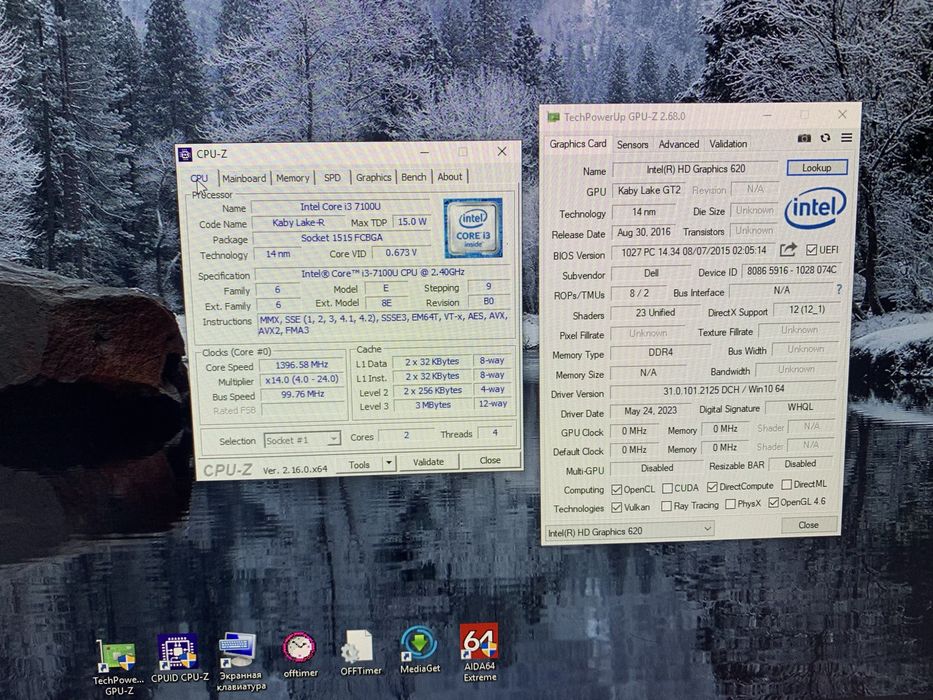
Task: Toggle the Ray Tracing checkbox
Action: 666,506
